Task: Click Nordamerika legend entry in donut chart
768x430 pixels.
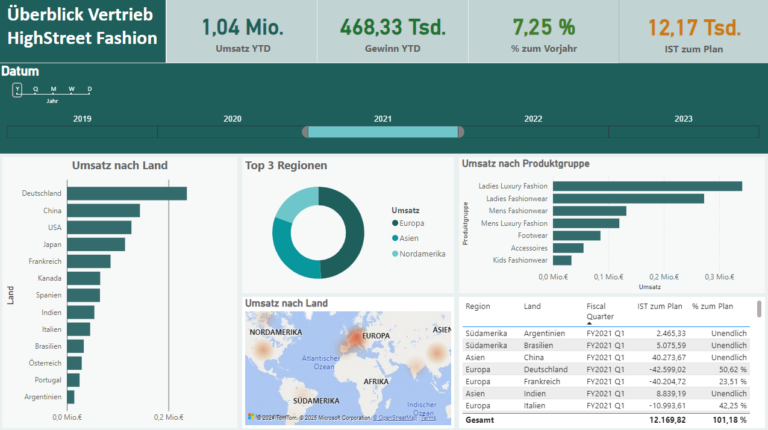Action: (419, 254)
